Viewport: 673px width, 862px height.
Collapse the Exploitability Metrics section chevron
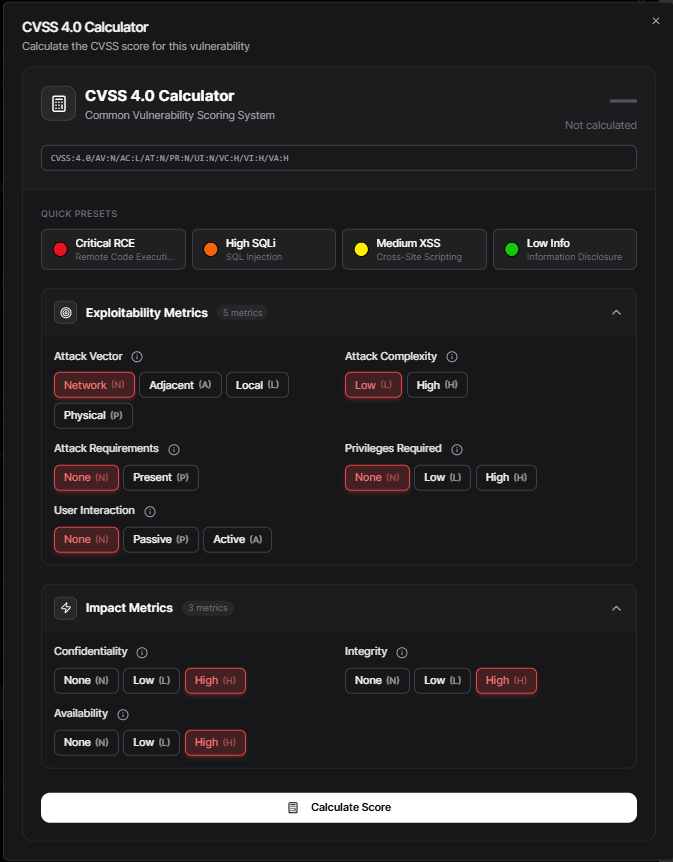616,313
